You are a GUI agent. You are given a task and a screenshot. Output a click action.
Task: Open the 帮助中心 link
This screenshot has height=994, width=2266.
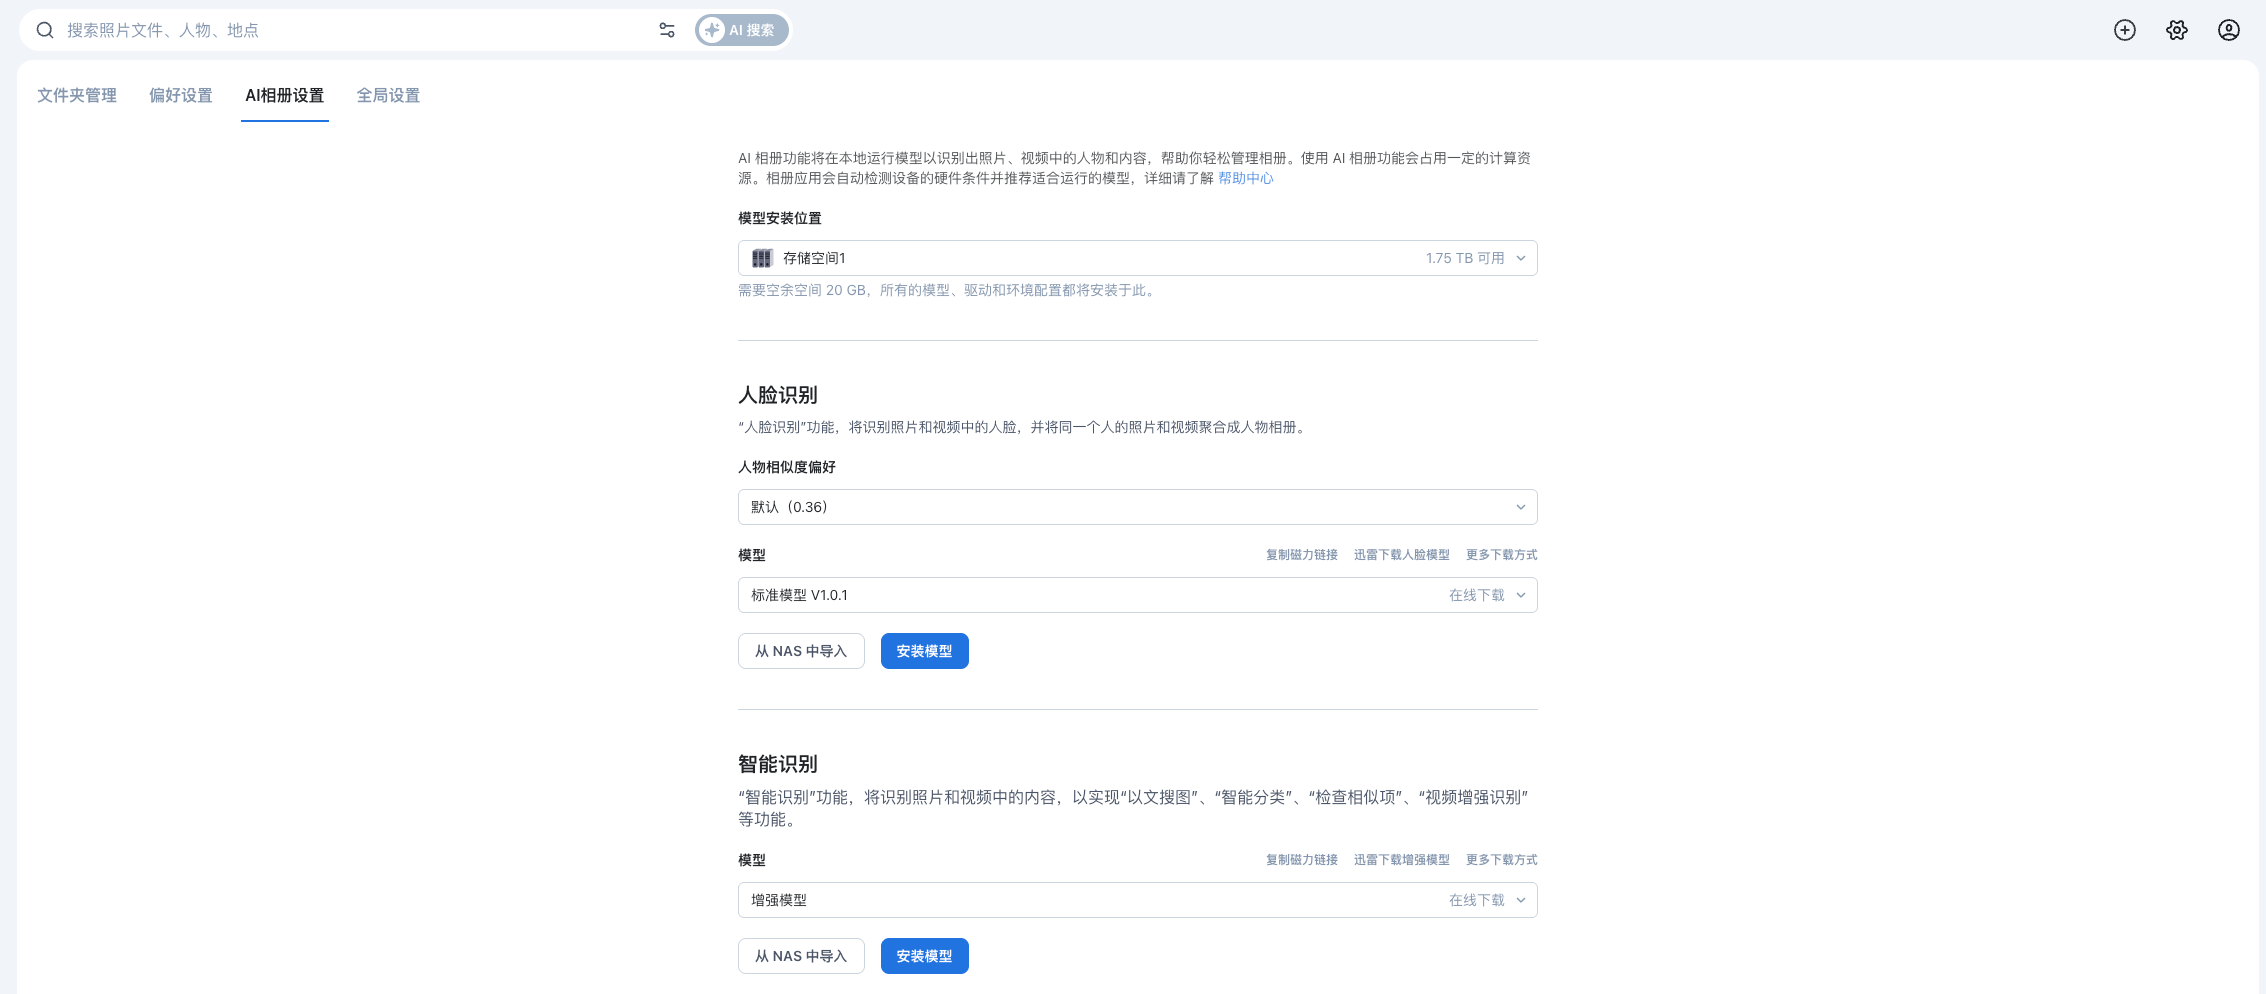point(1246,178)
